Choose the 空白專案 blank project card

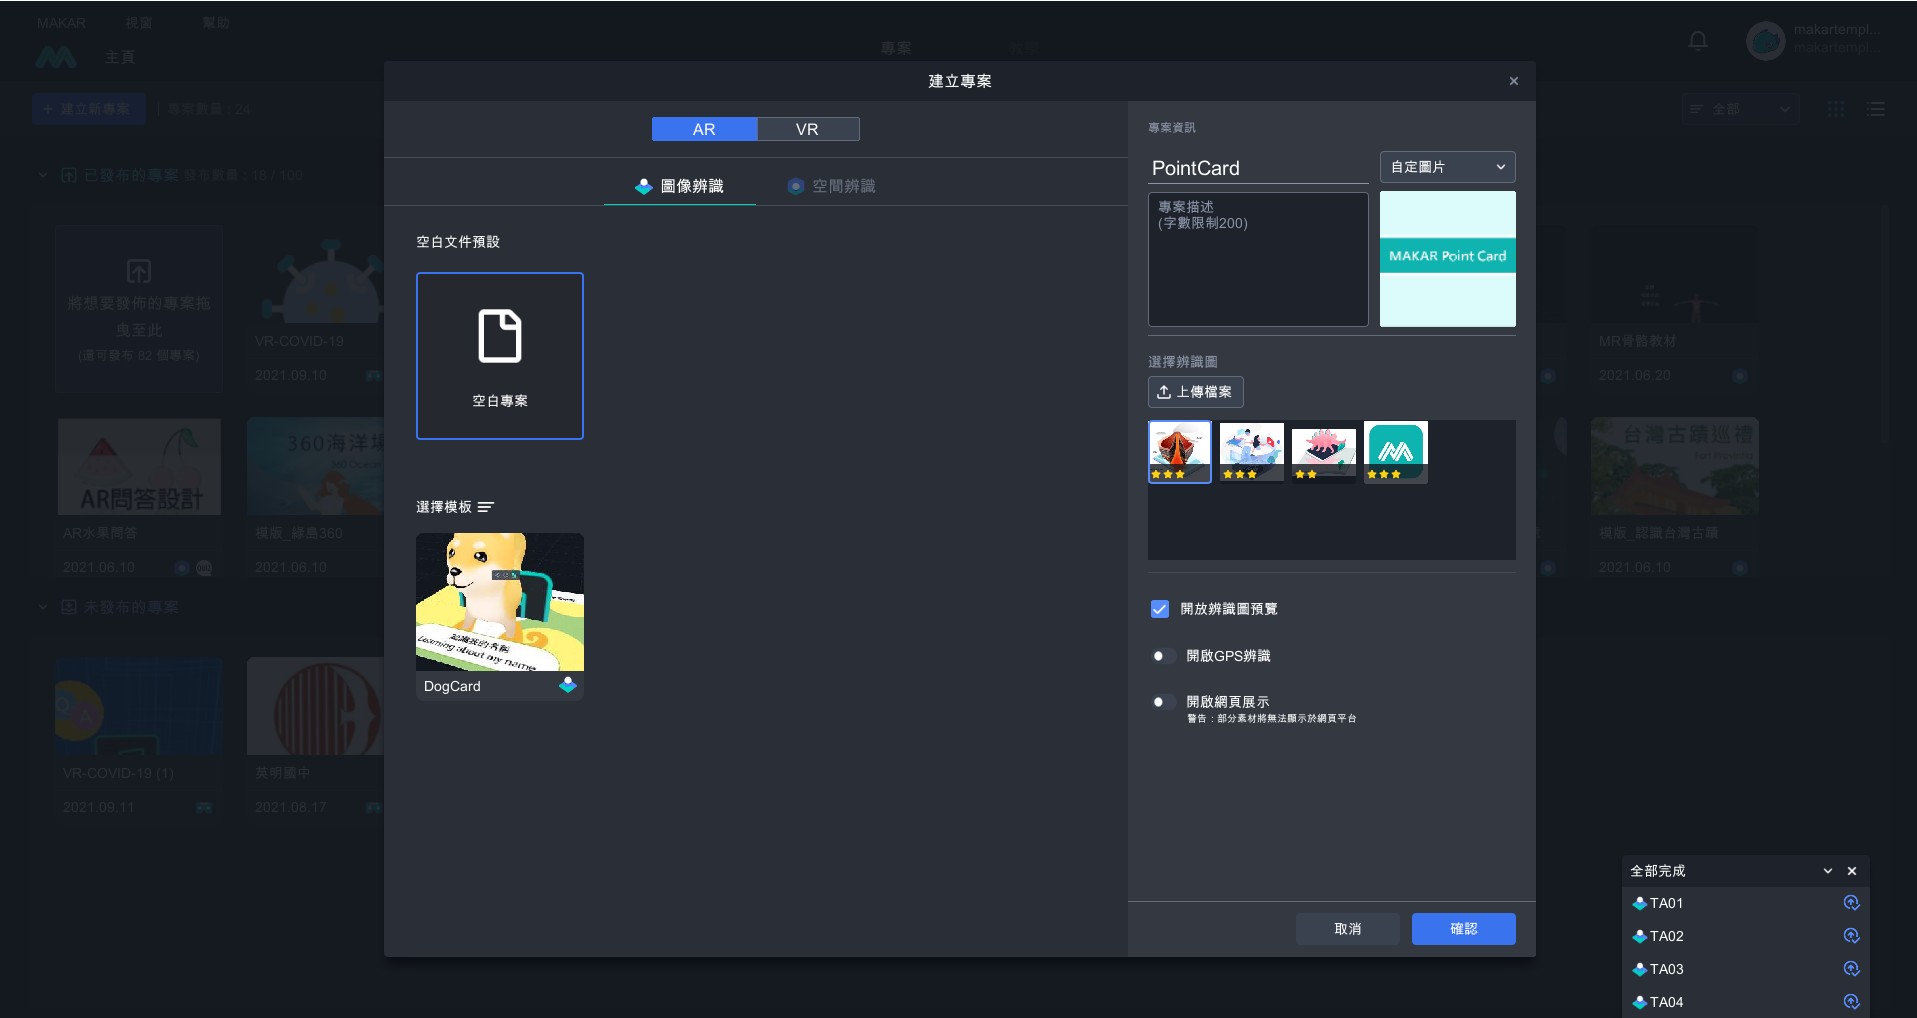point(500,356)
